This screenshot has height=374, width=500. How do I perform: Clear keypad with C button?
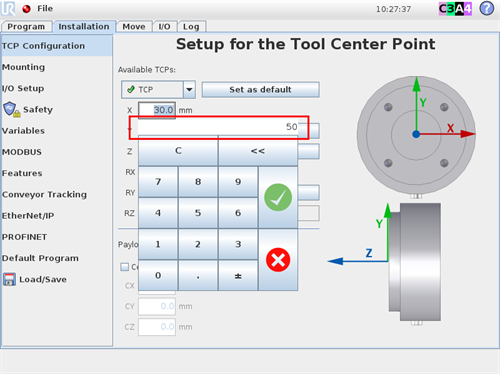point(178,151)
